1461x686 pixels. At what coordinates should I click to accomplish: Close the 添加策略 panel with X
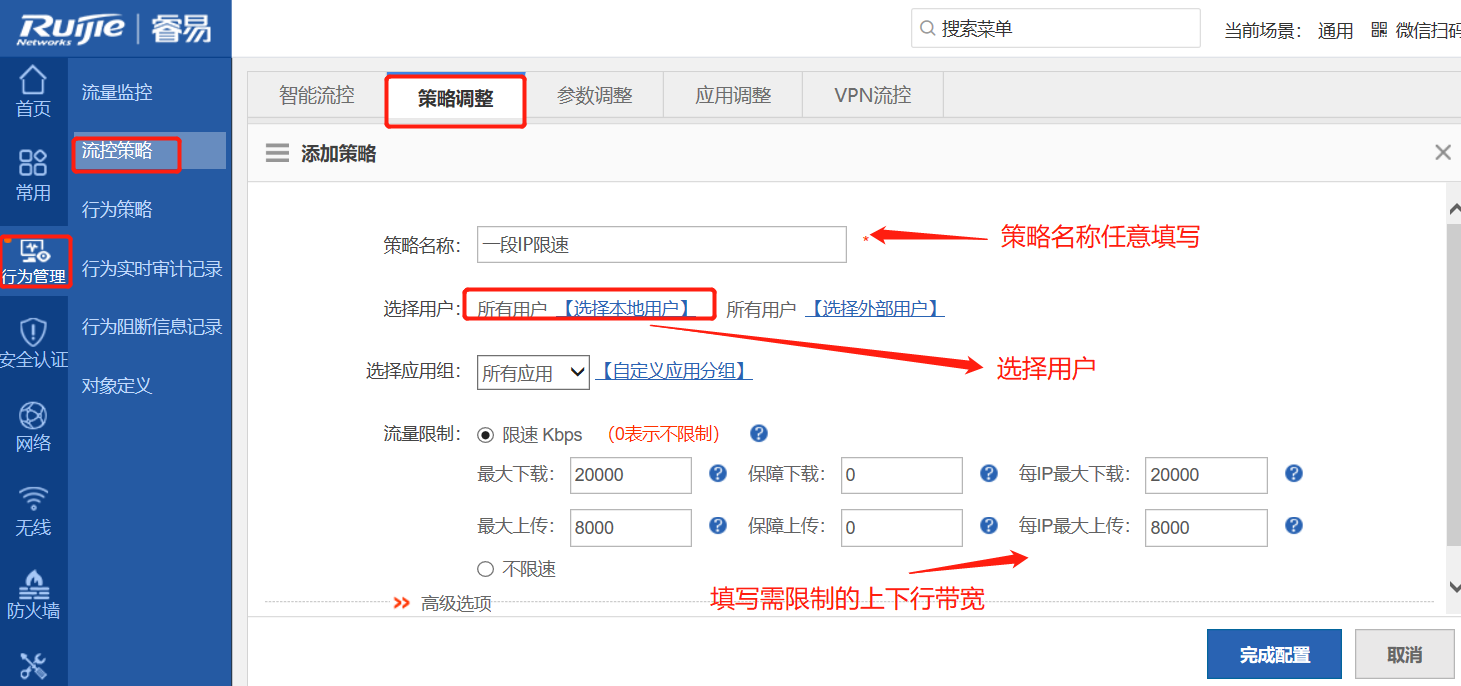1442,152
